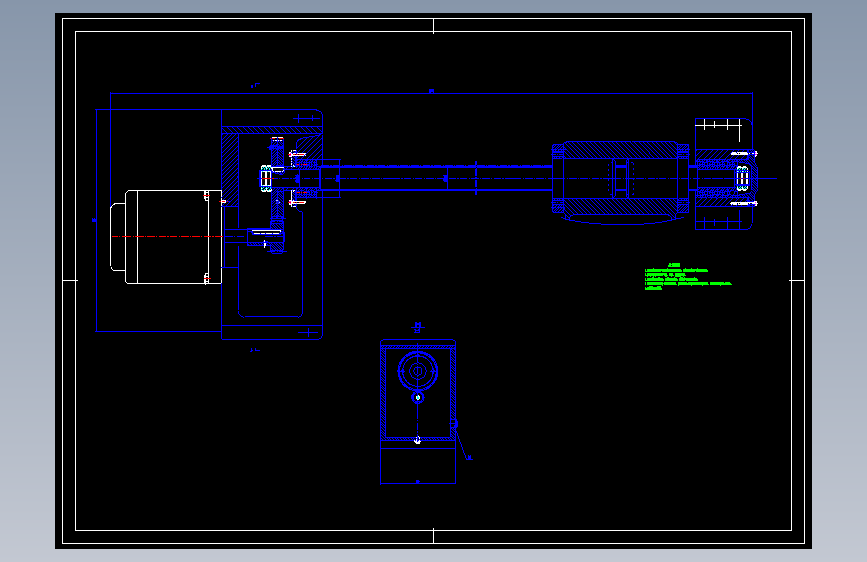The image size is (867, 562).
Task: Select the leader callout beside the section view
Action: (462, 445)
